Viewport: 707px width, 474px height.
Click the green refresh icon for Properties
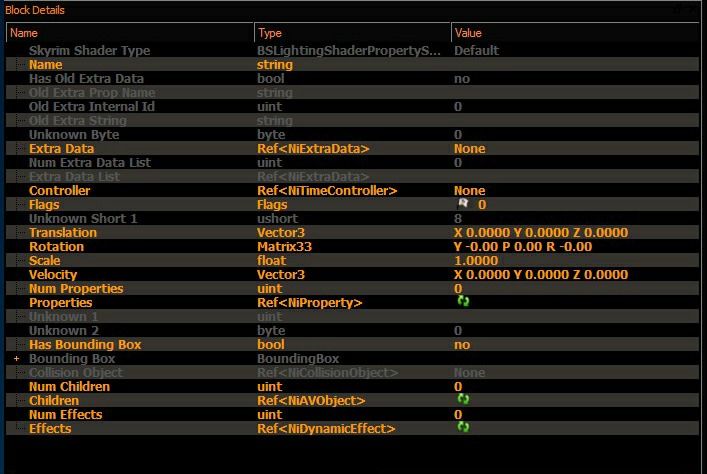point(463,301)
